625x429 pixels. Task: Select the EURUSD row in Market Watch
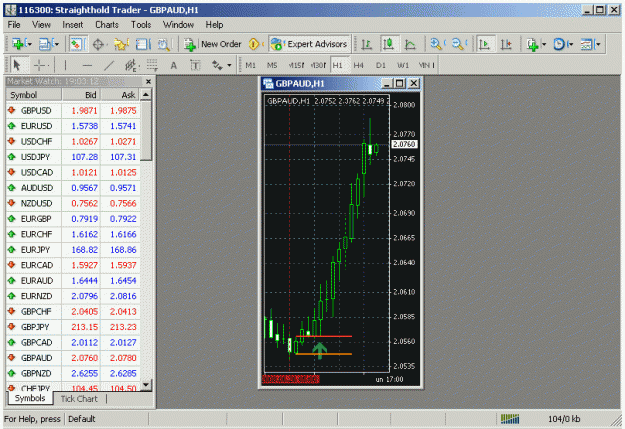pyautogui.click(x=73, y=126)
